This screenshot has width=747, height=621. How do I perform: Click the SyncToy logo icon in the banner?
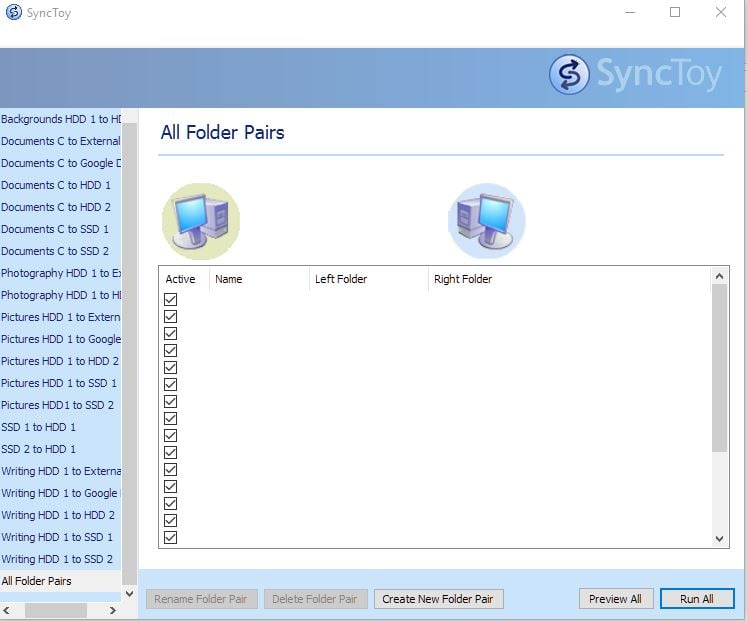(x=569, y=75)
